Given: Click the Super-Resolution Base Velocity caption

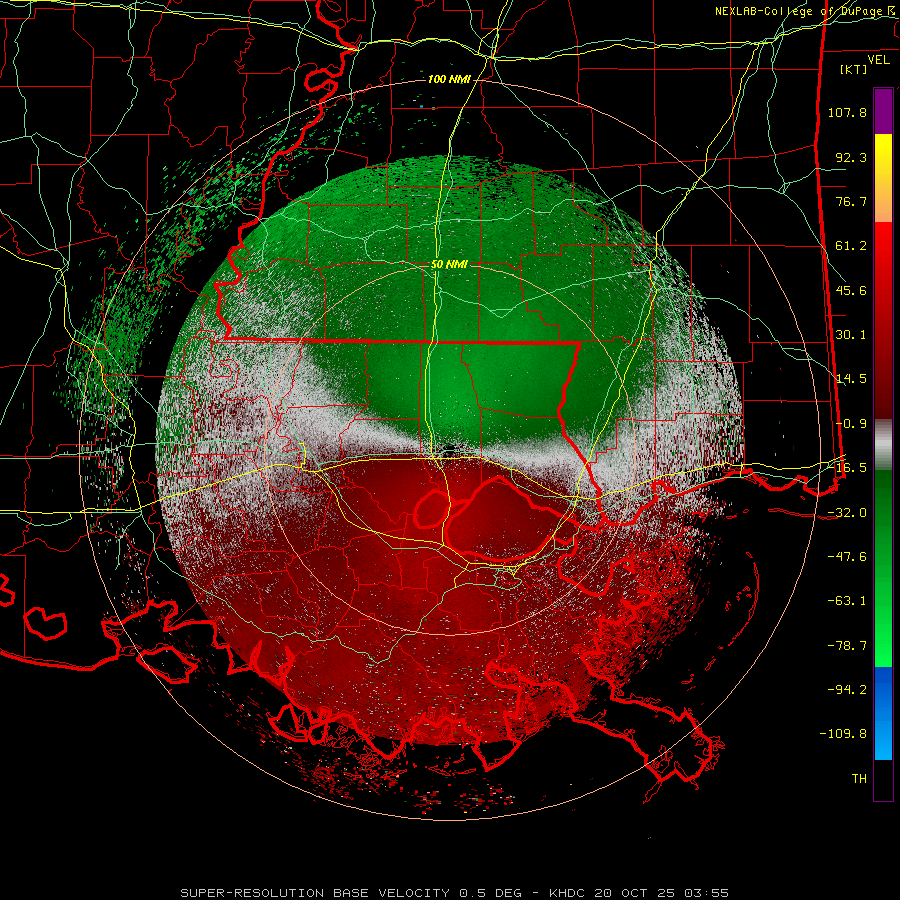Looking at the screenshot, I should [x=455, y=893].
